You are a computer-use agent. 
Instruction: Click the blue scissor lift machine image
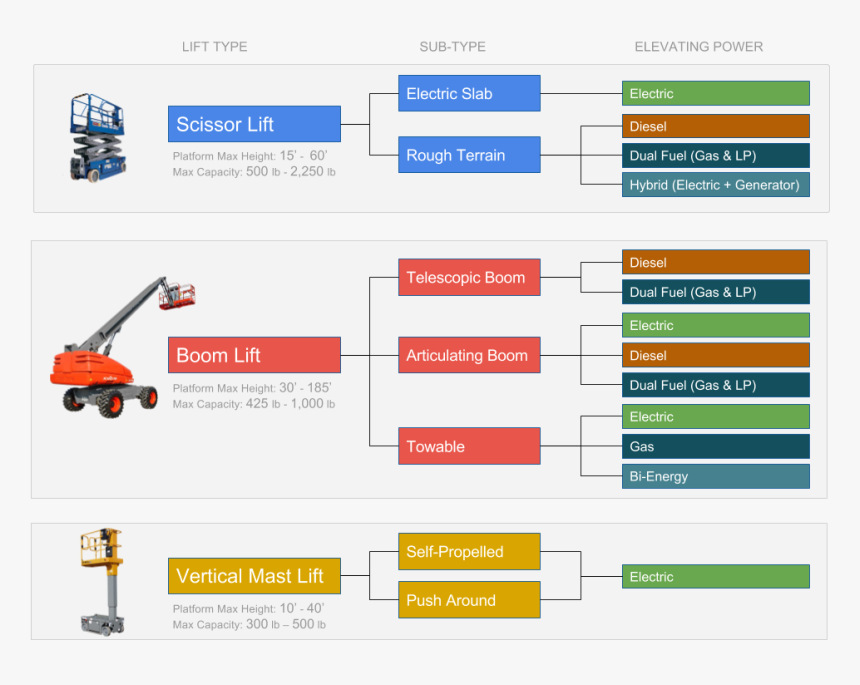(90, 137)
